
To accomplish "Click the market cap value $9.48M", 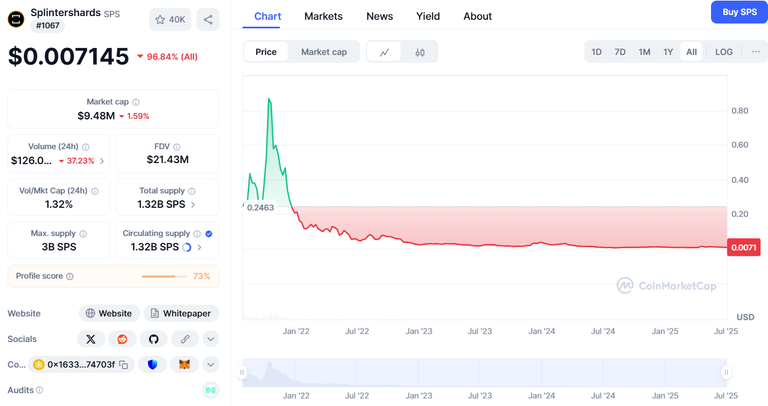I will point(96,116).
